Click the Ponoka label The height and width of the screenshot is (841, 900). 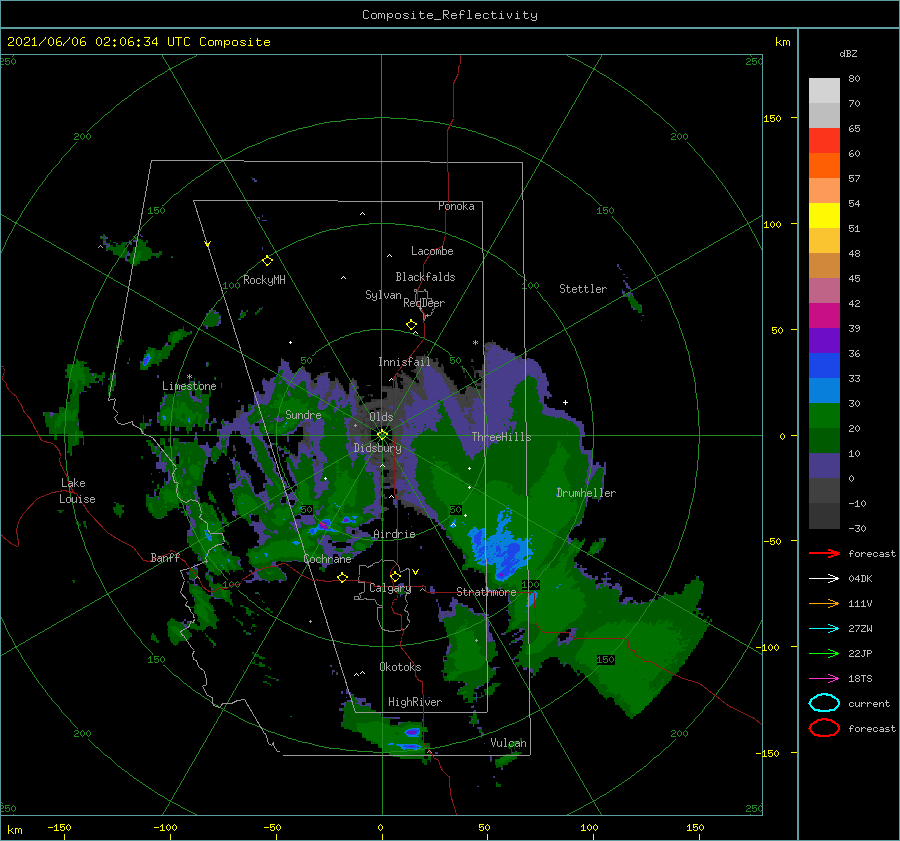(456, 206)
